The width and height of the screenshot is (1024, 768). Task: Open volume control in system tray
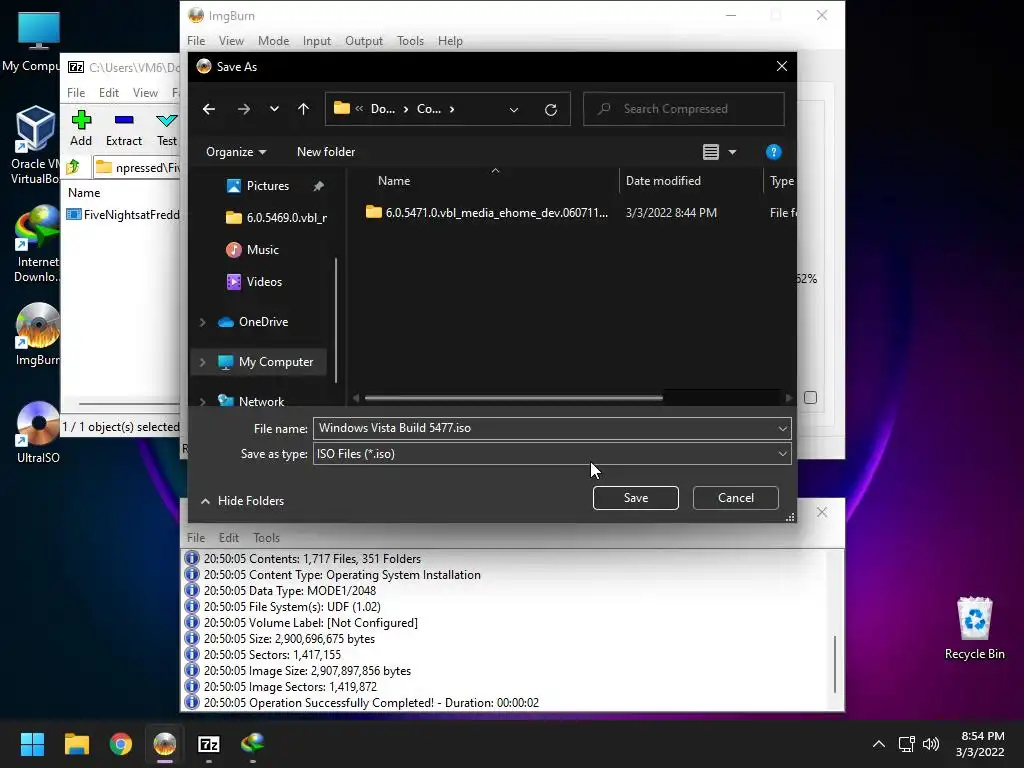point(931,744)
